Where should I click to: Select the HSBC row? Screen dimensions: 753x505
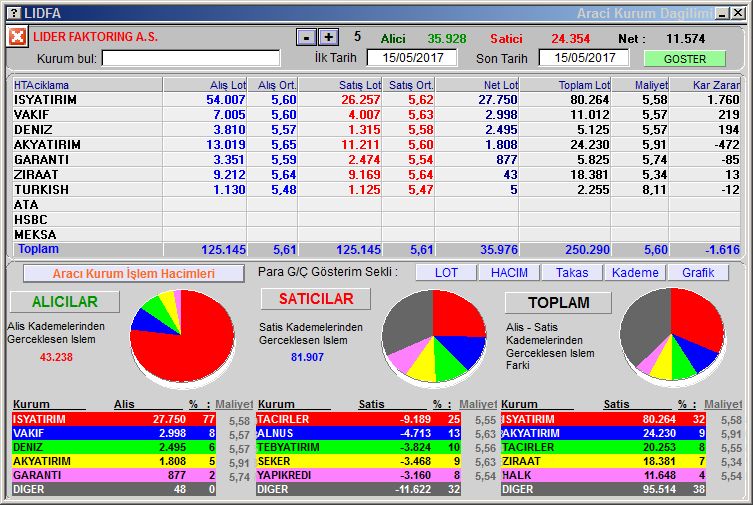coord(376,219)
